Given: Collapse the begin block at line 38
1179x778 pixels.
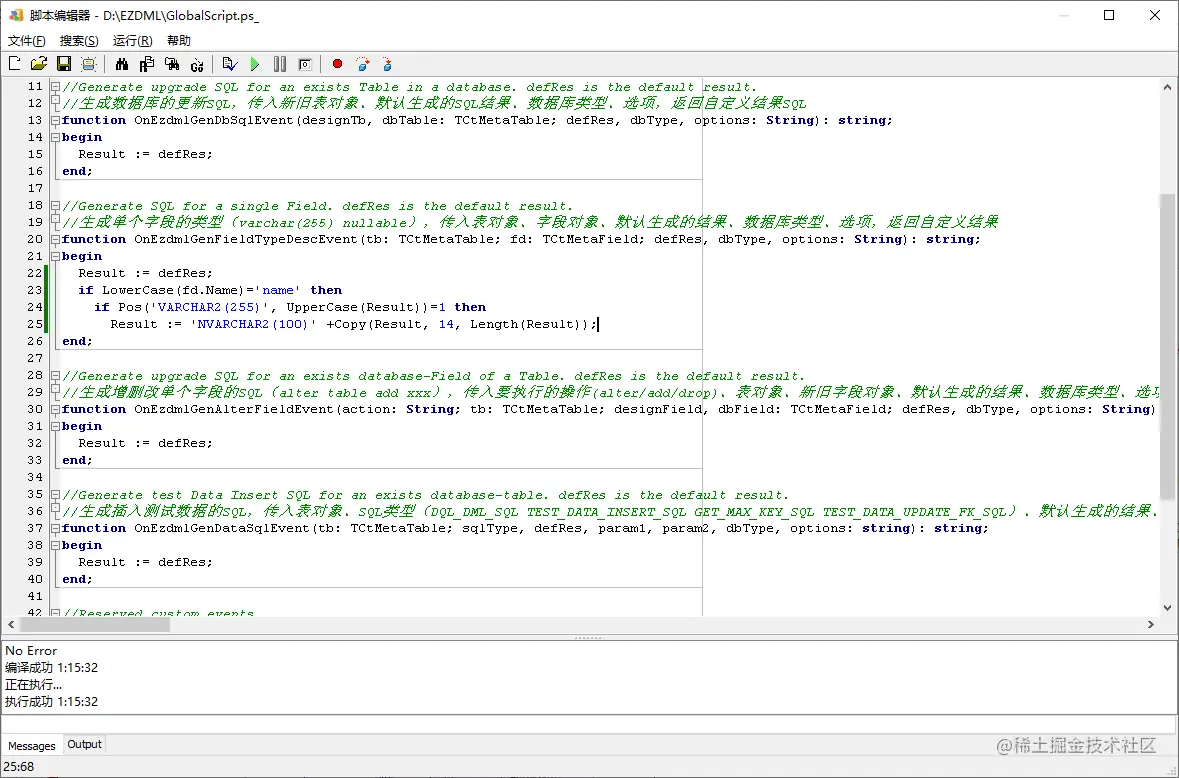Looking at the screenshot, I should click(x=55, y=545).
